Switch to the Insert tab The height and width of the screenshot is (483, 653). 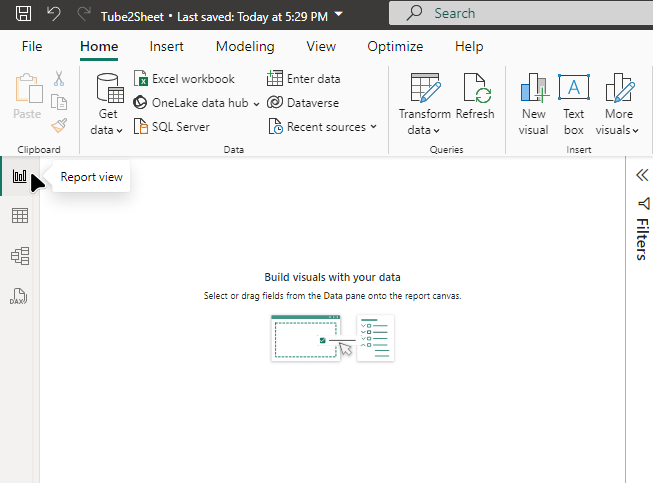coord(166,47)
